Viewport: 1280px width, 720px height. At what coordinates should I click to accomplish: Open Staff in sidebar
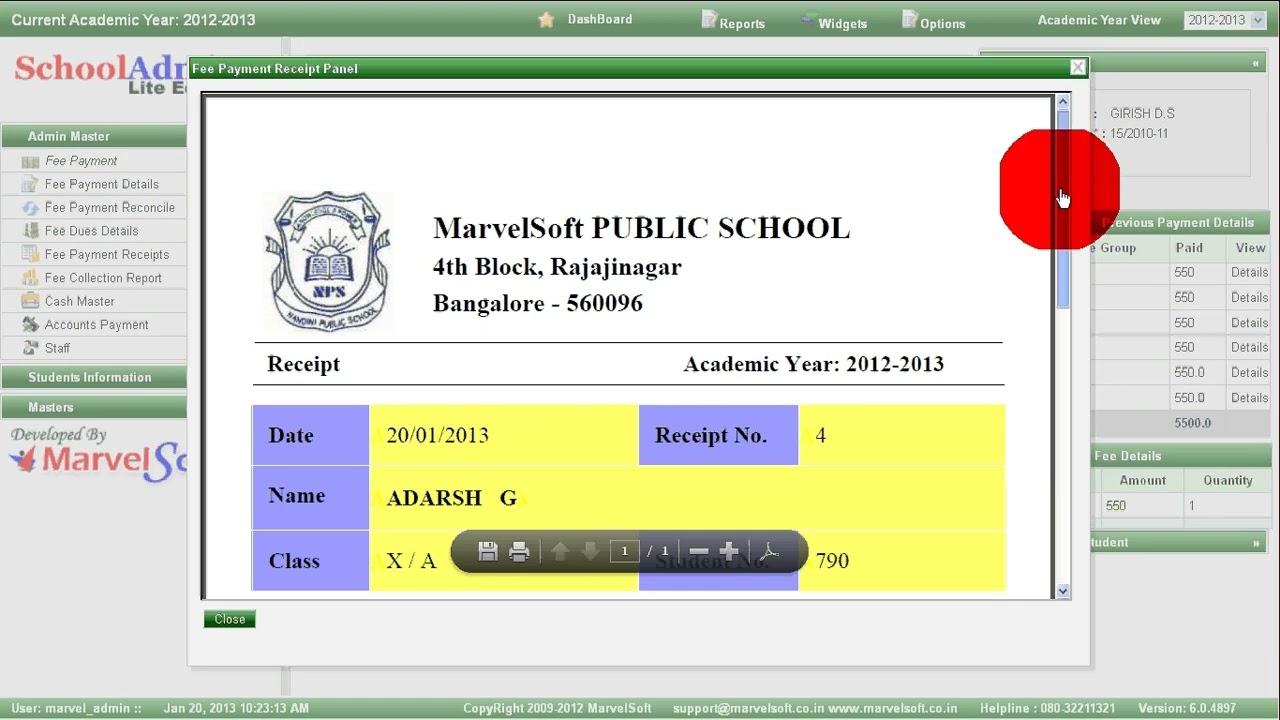click(x=58, y=348)
